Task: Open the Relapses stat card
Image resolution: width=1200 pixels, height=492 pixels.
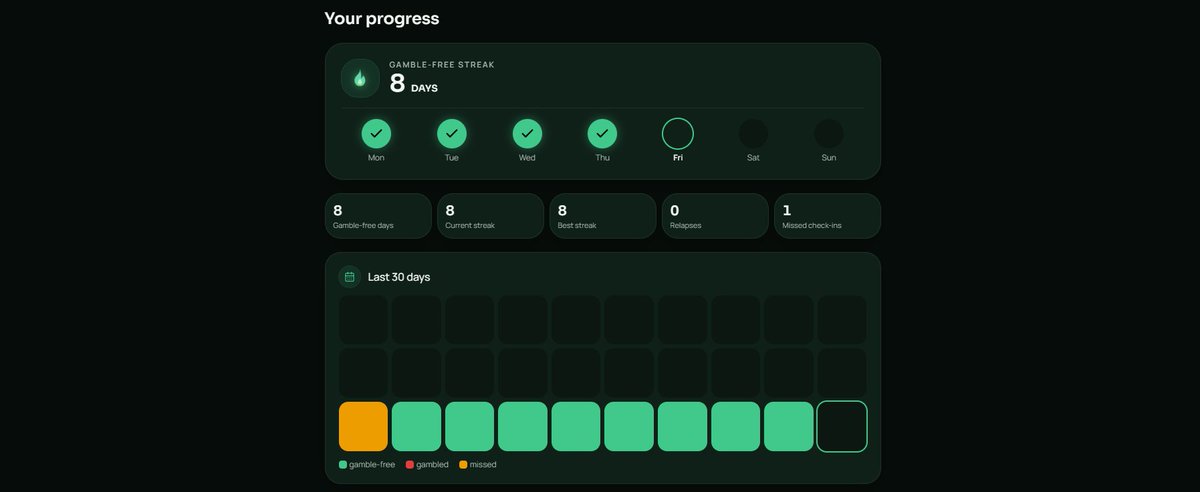Action: (x=715, y=216)
